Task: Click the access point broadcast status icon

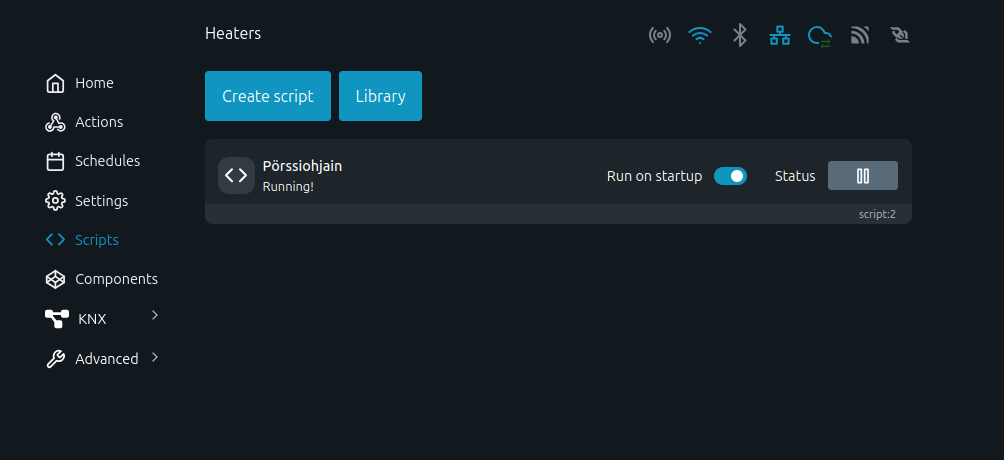Action: (x=660, y=35)
